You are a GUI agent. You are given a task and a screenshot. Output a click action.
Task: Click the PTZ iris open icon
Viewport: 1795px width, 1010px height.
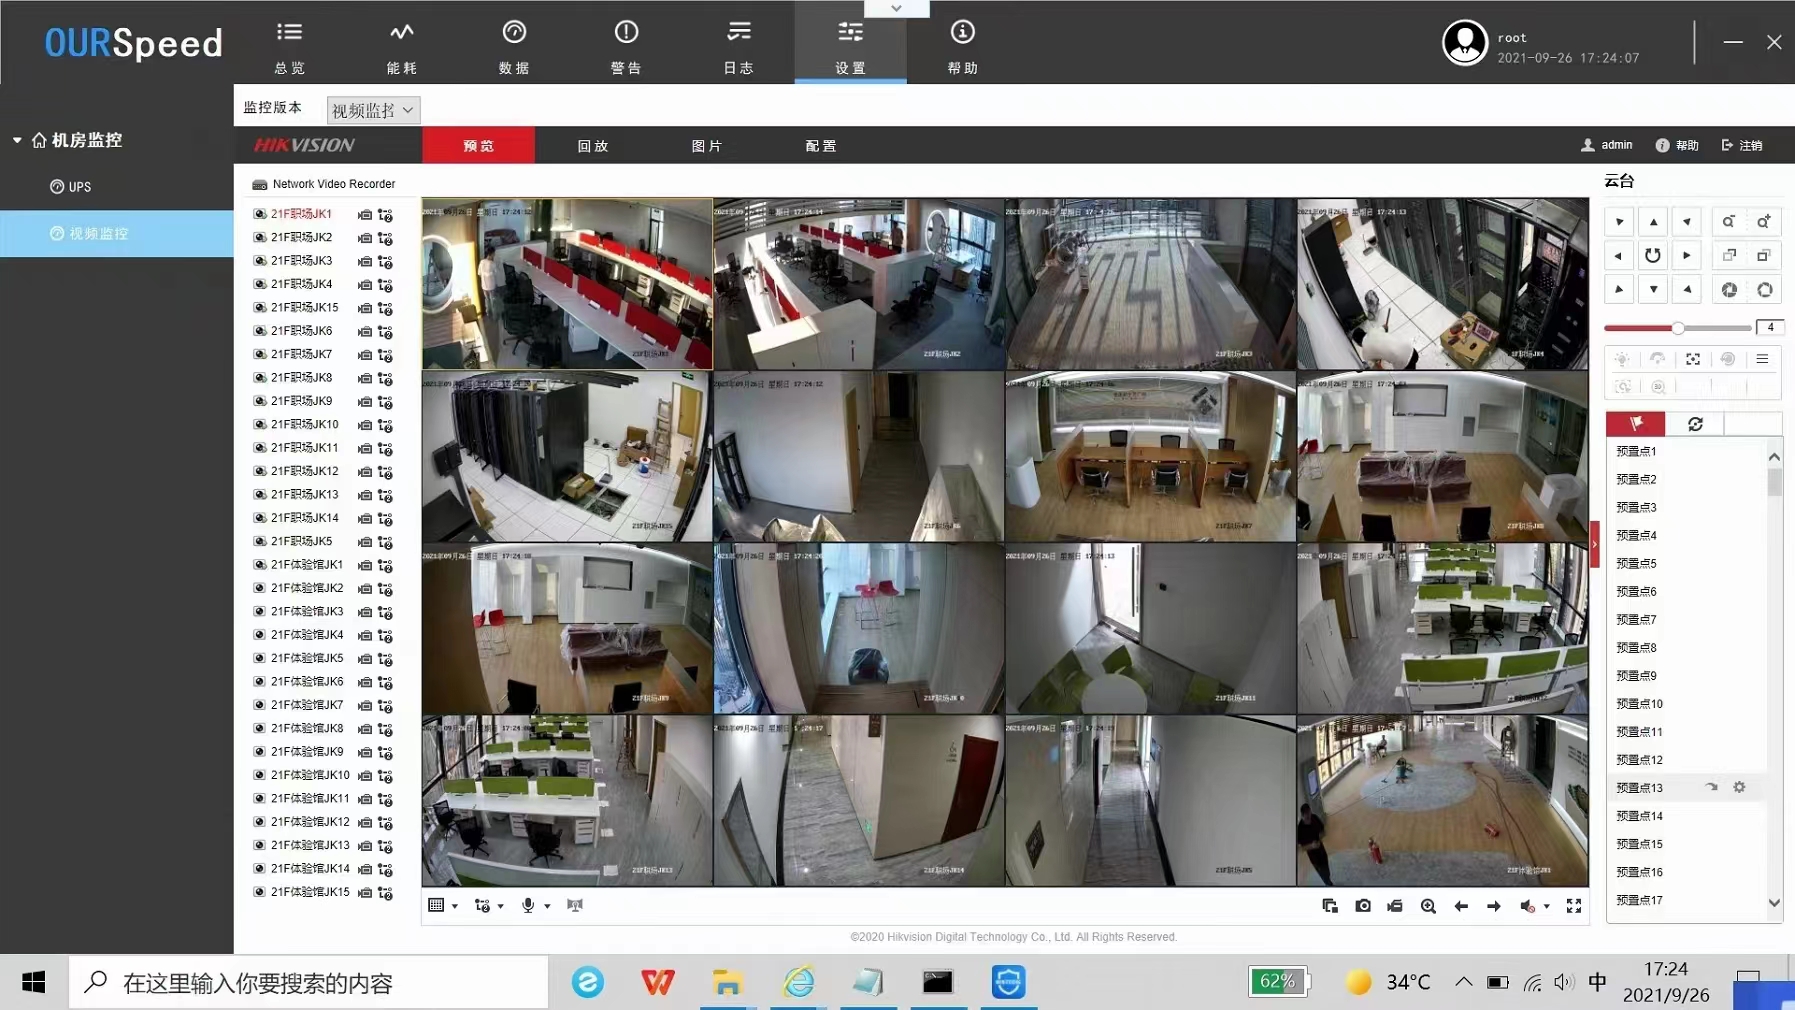tap(1764, 290)
